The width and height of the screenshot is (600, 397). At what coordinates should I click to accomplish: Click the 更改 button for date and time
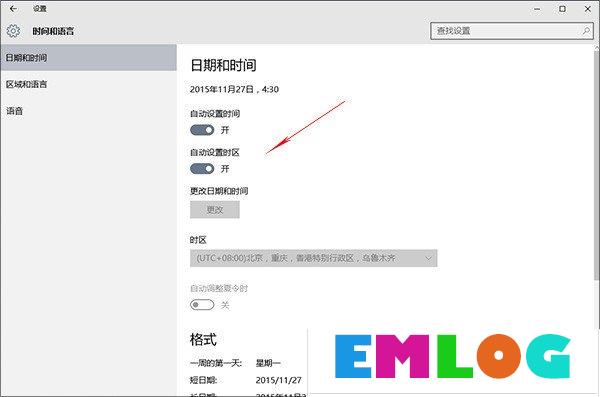(215, 210)
